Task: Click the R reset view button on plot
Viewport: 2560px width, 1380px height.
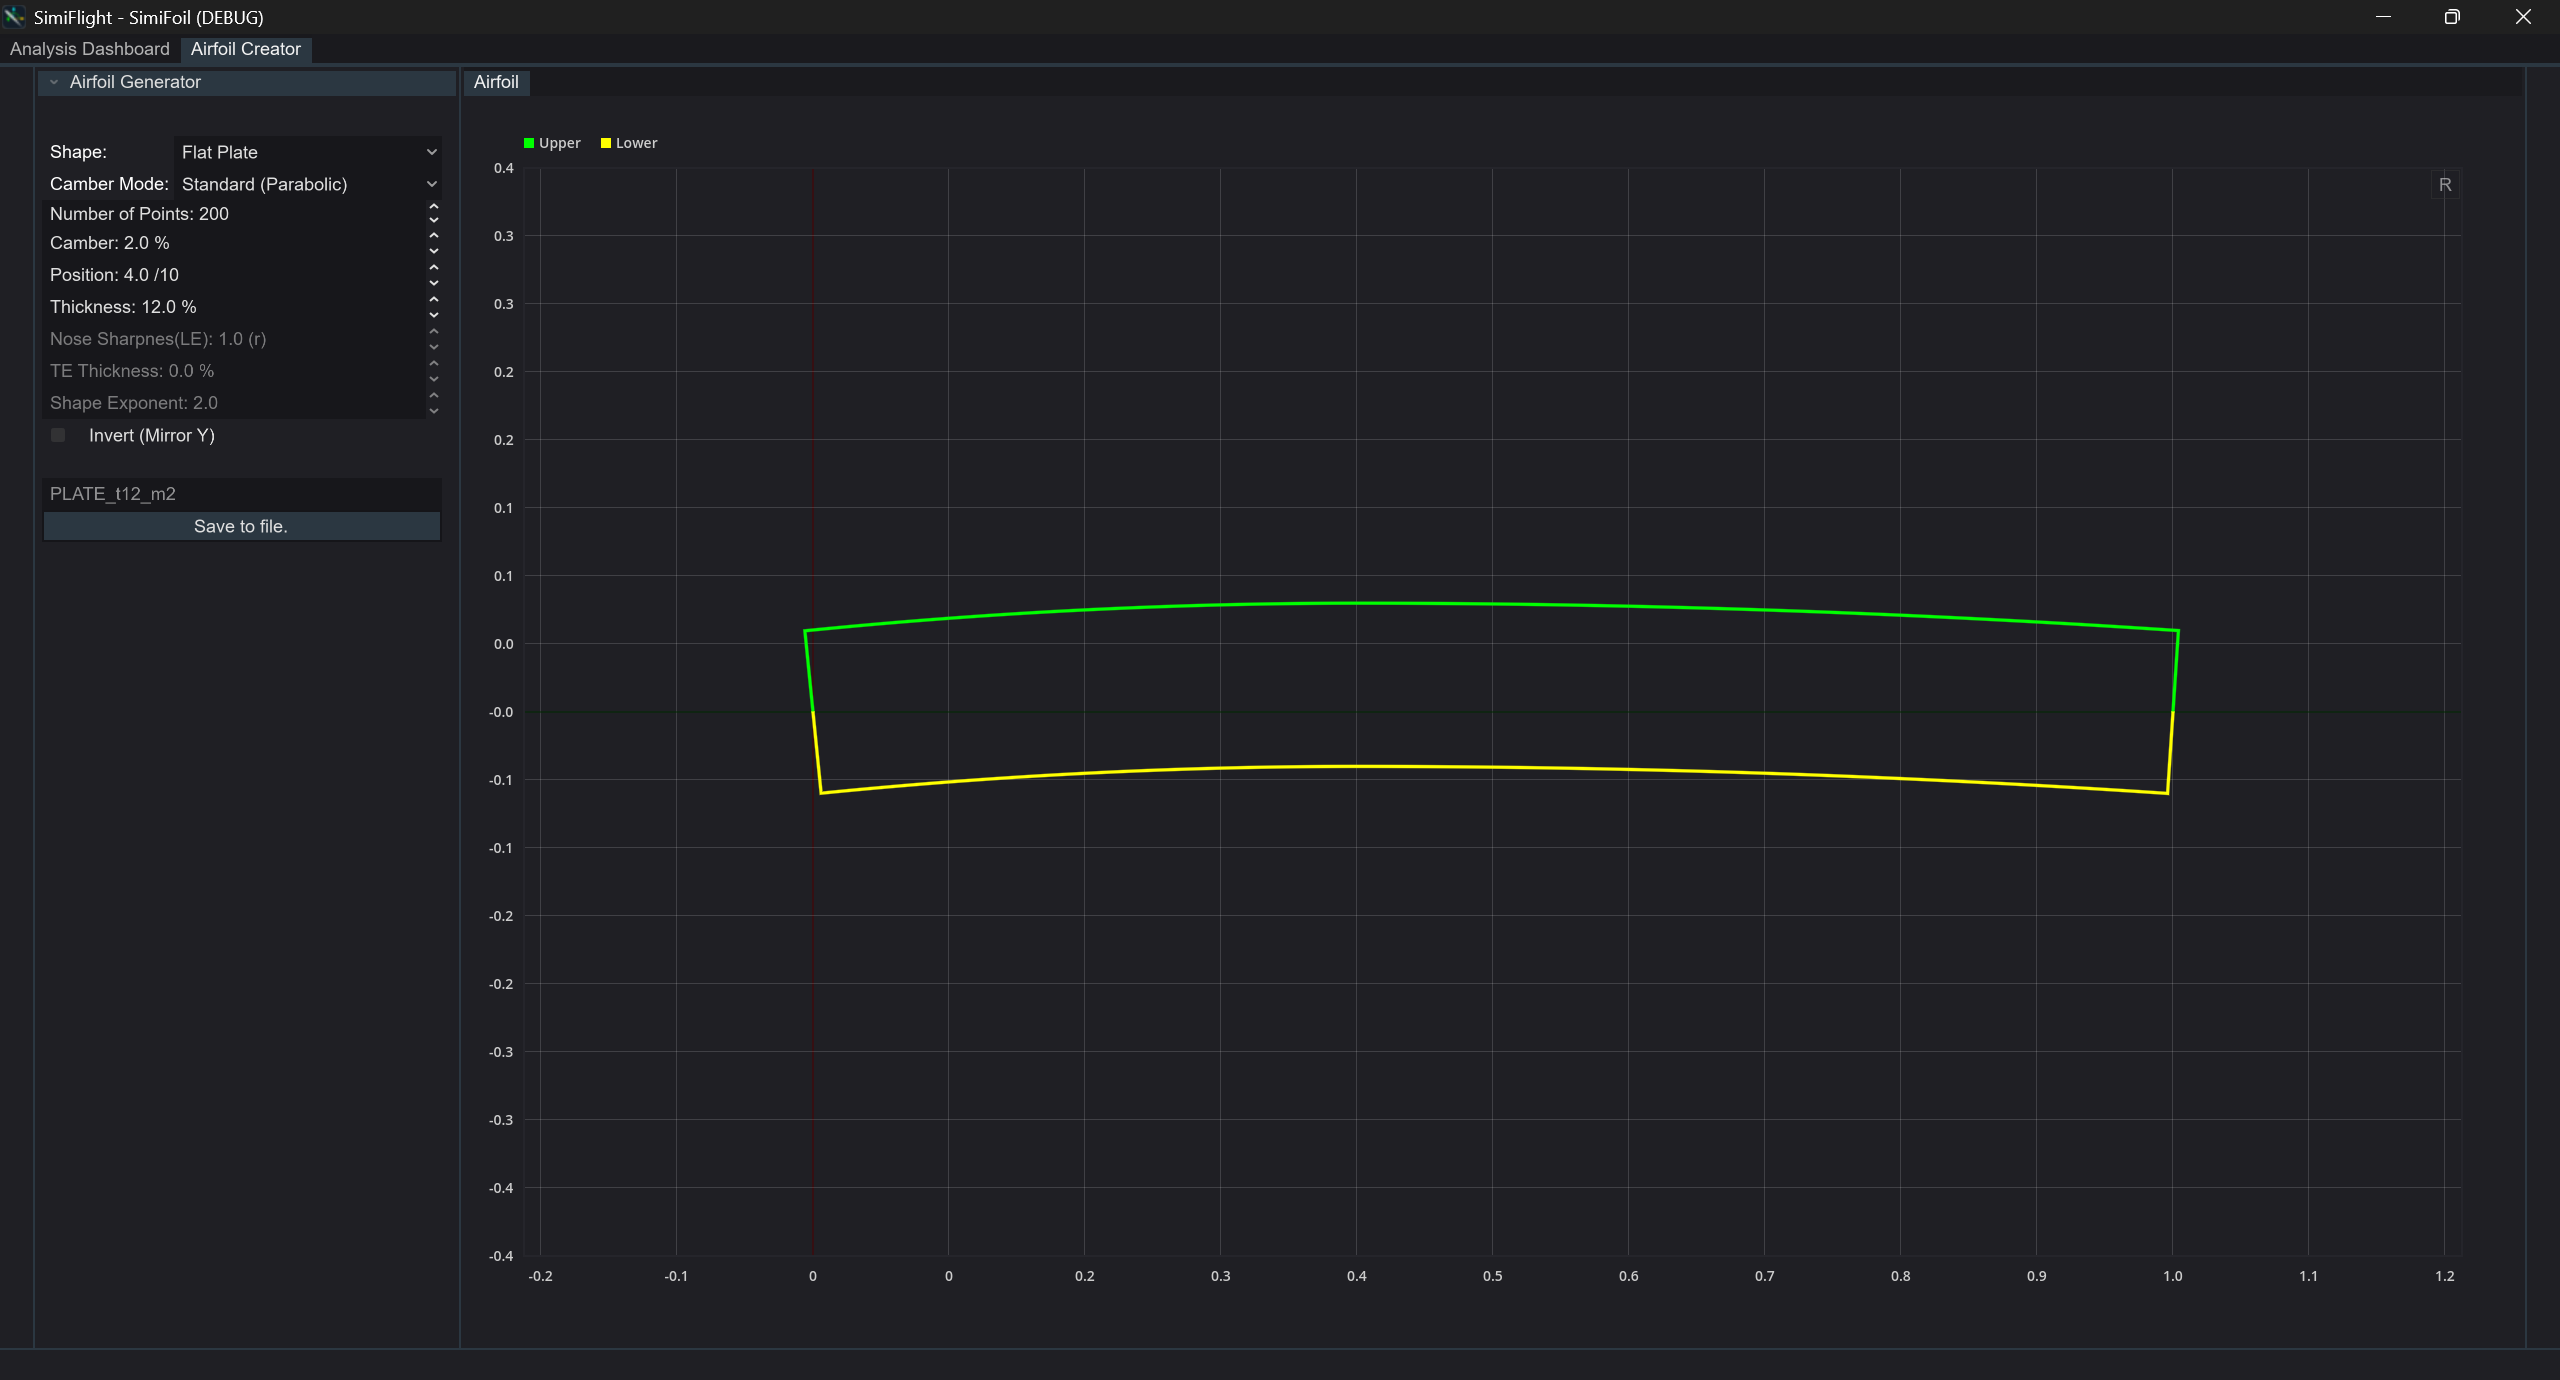Action: click(2444, 185)
